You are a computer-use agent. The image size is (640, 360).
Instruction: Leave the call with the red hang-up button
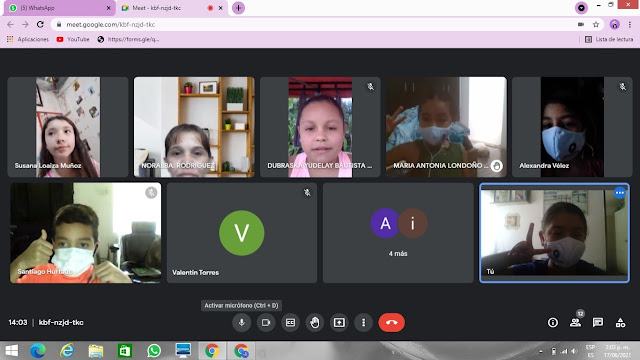pyautogui.click(x=391, y=322)
